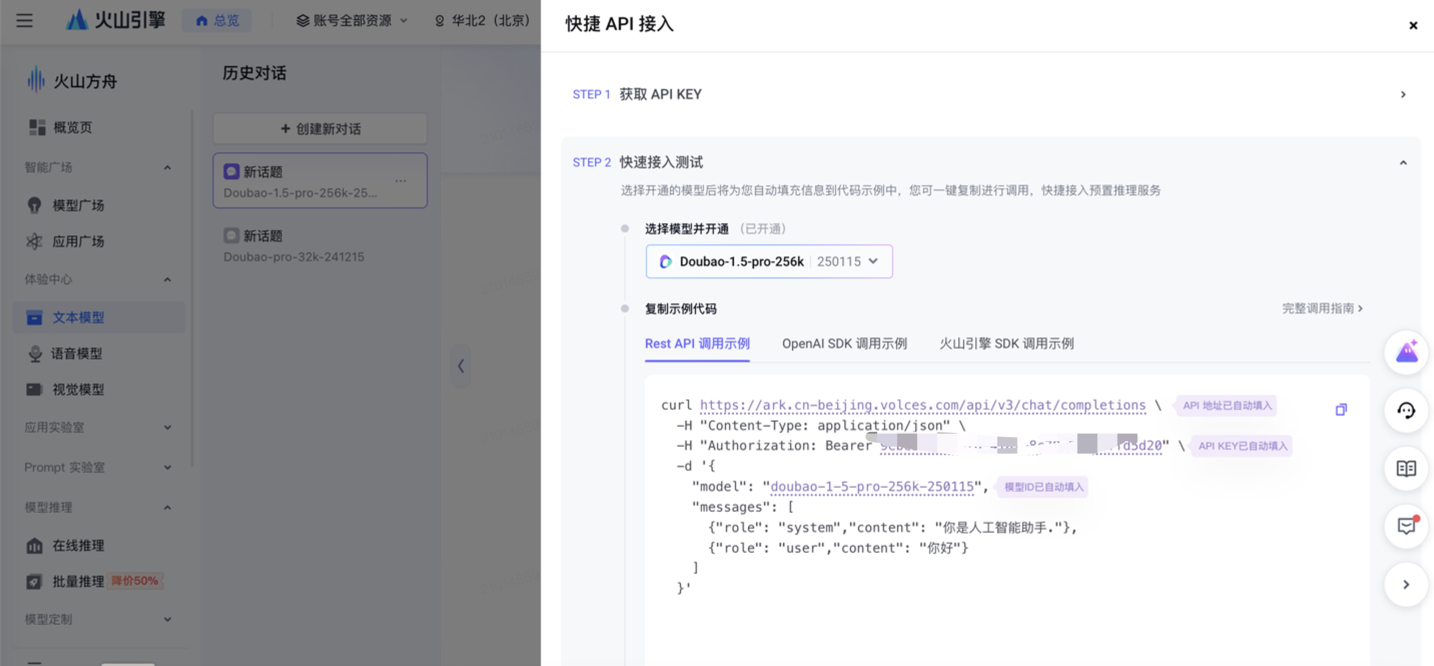This screenshot has height=666, width=1434.
Task: Open the customer service headset icon
Action: point(1406,411)
